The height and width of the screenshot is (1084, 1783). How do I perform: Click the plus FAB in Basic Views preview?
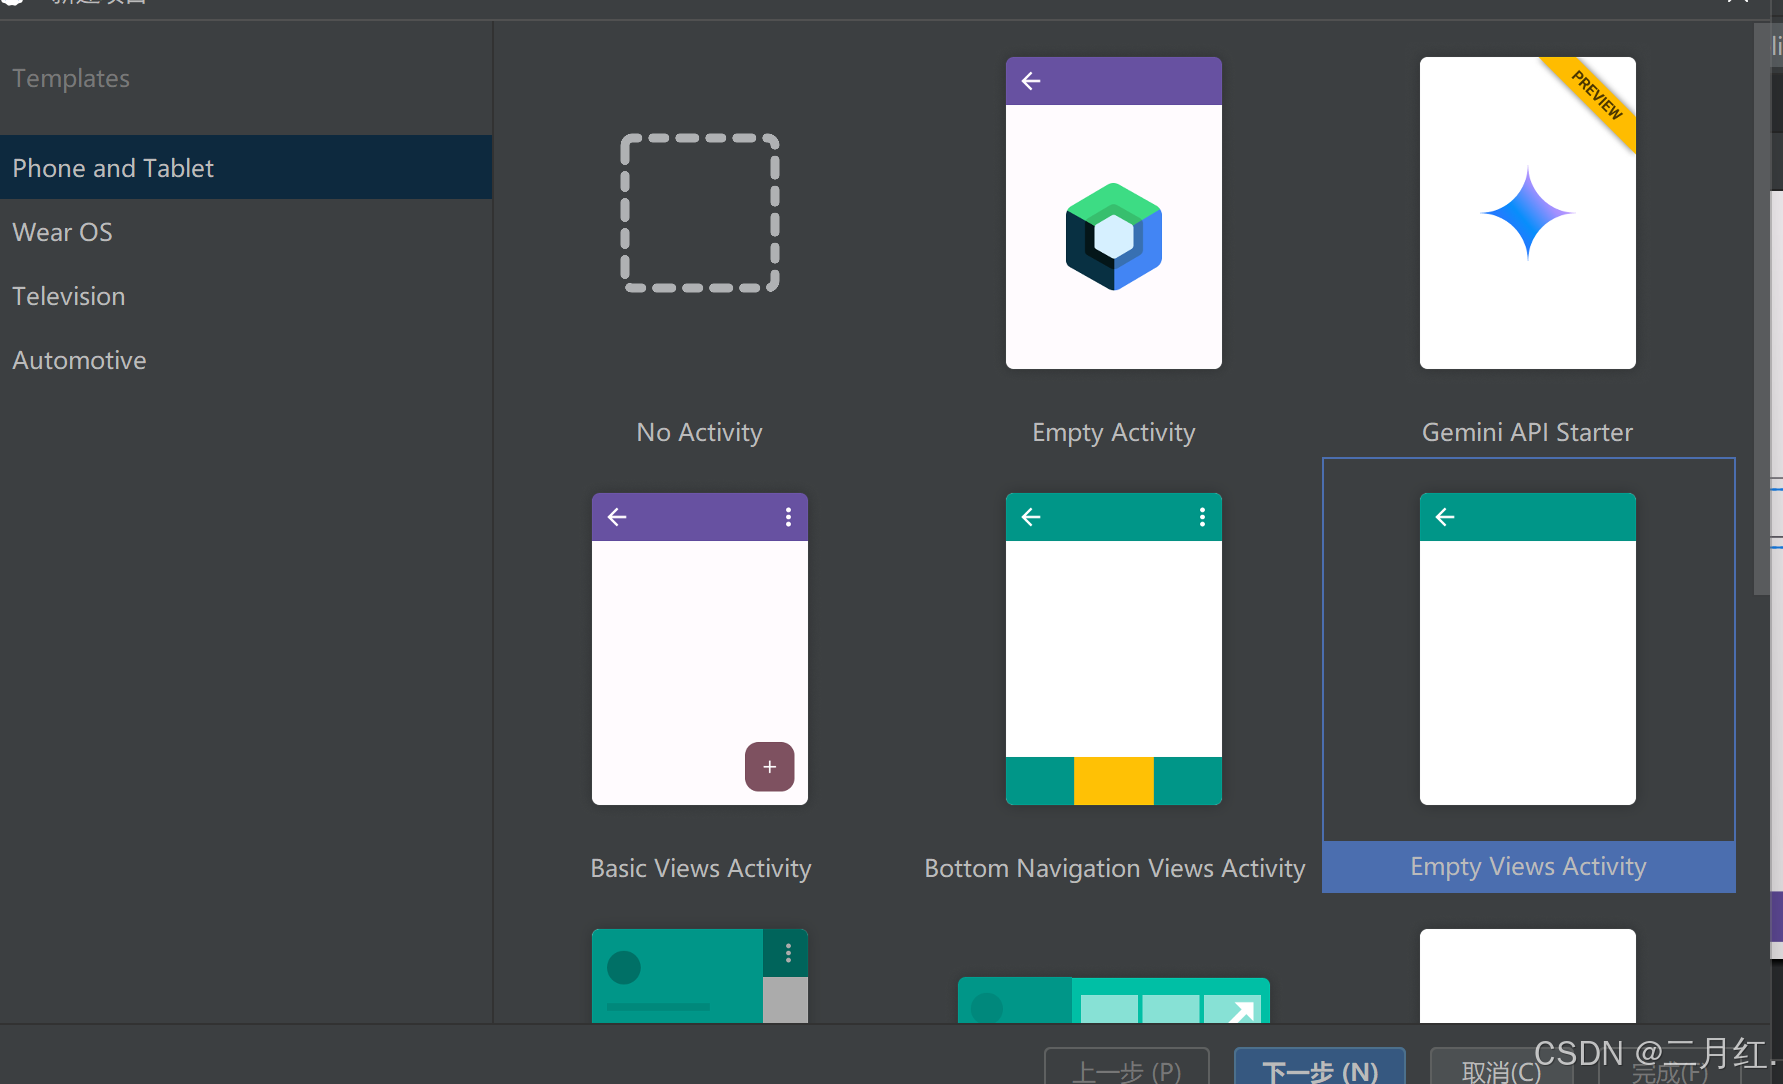(x=769, y=767)
